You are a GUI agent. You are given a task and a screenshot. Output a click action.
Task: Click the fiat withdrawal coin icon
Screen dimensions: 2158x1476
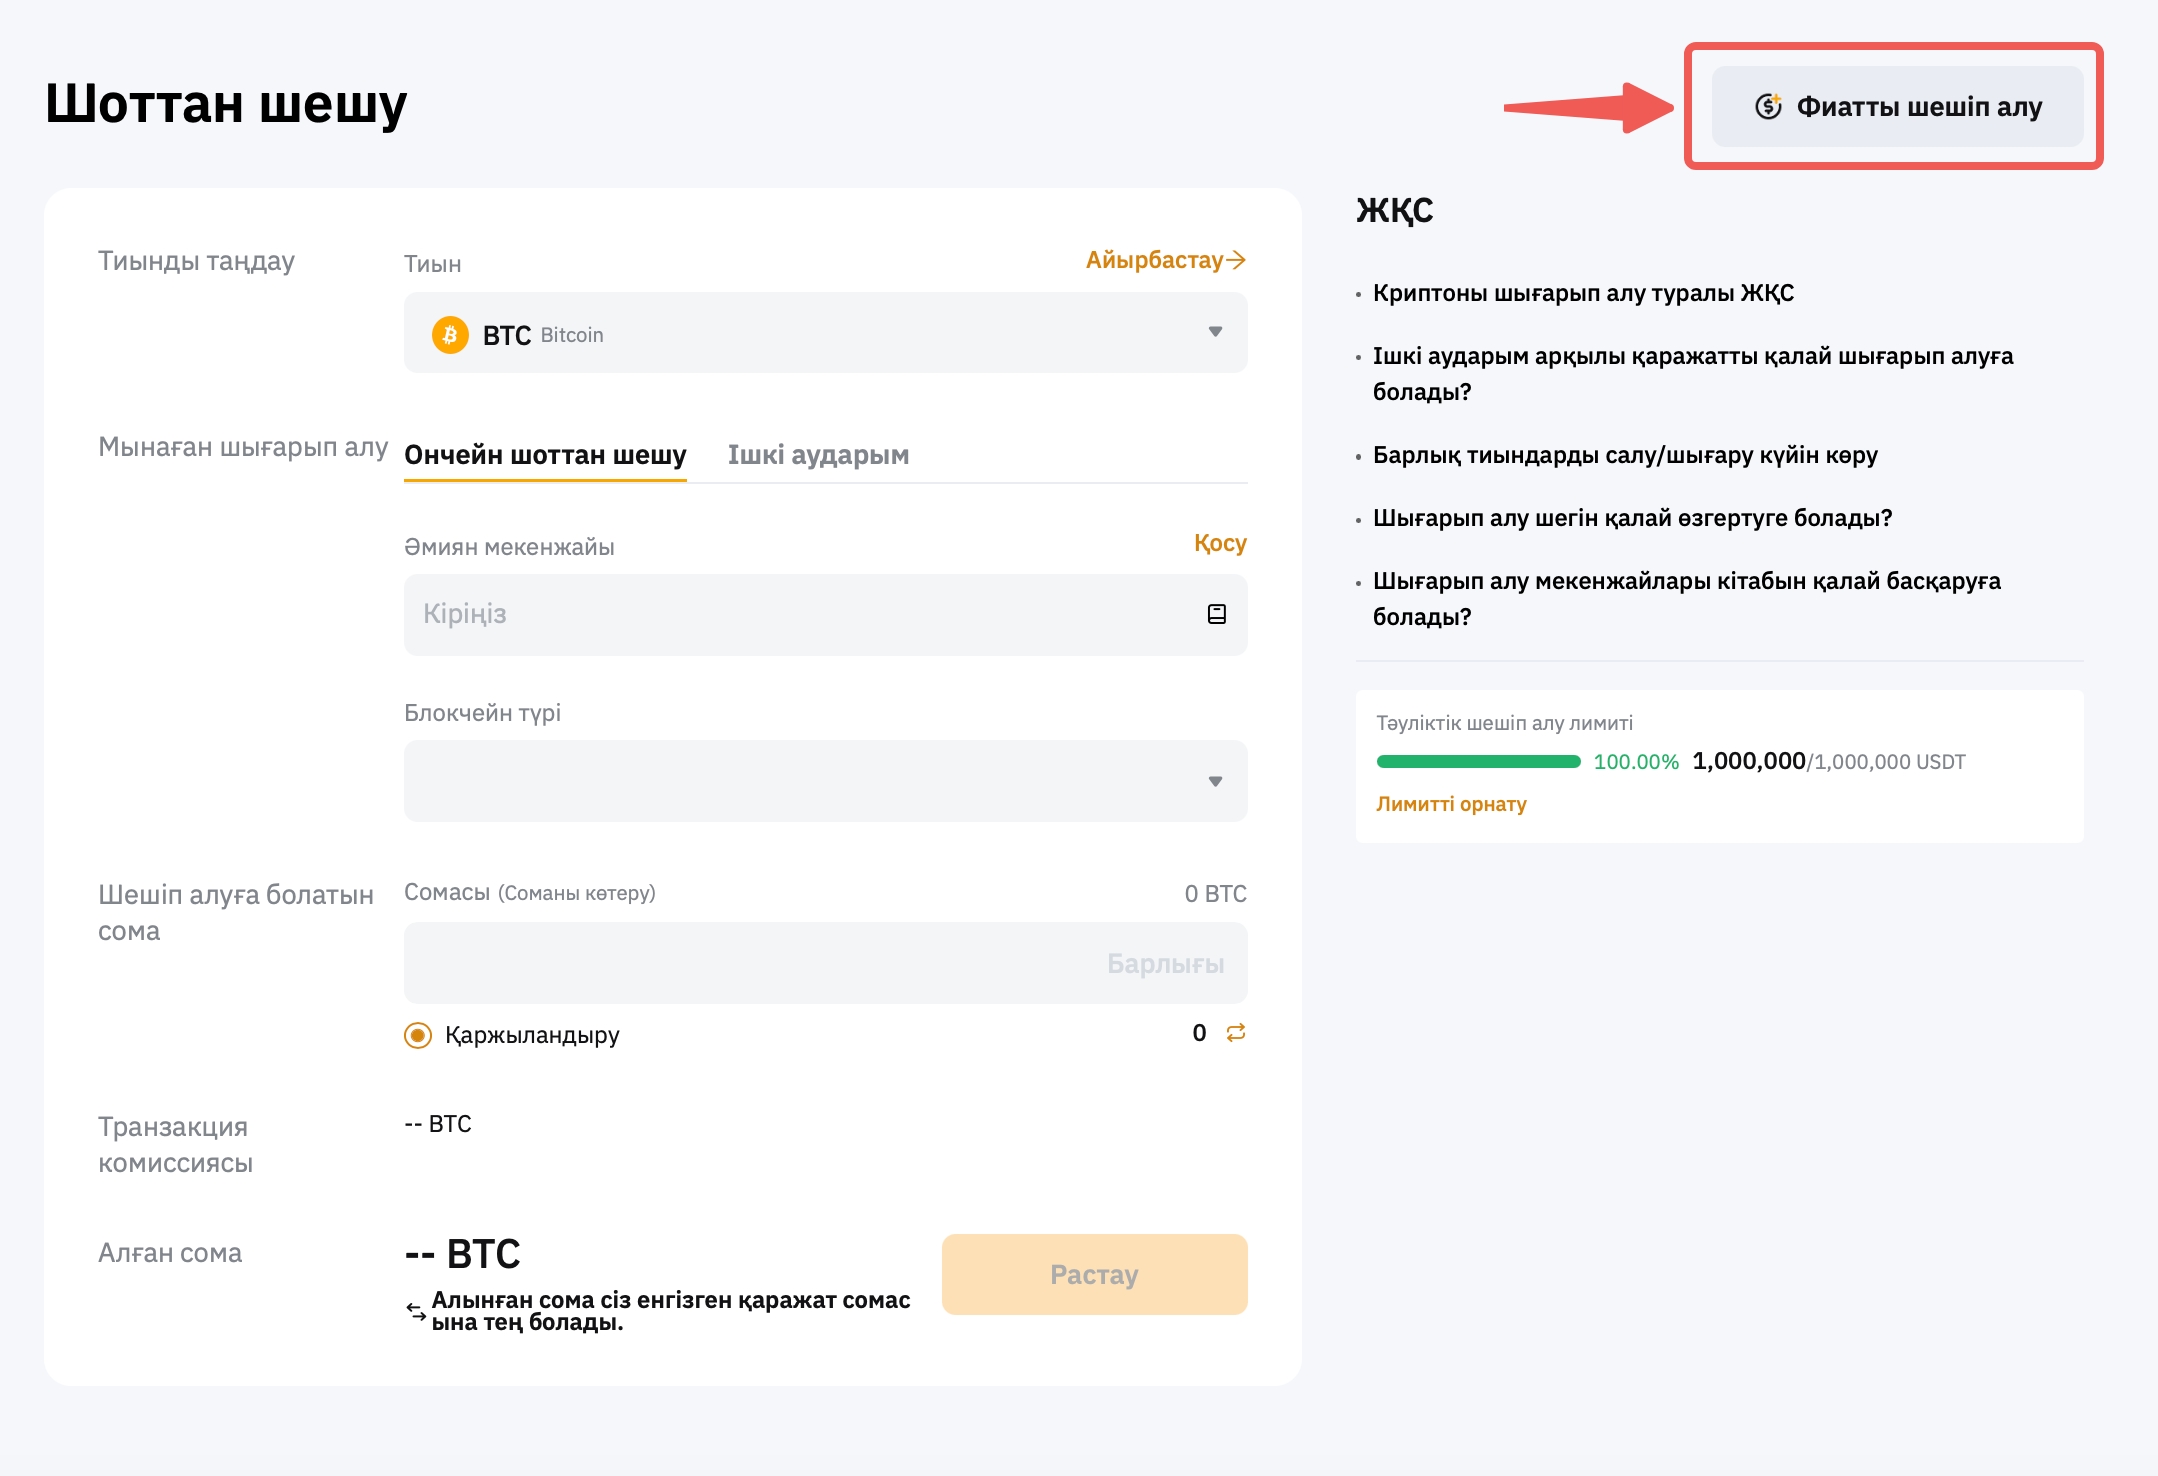1768,106
